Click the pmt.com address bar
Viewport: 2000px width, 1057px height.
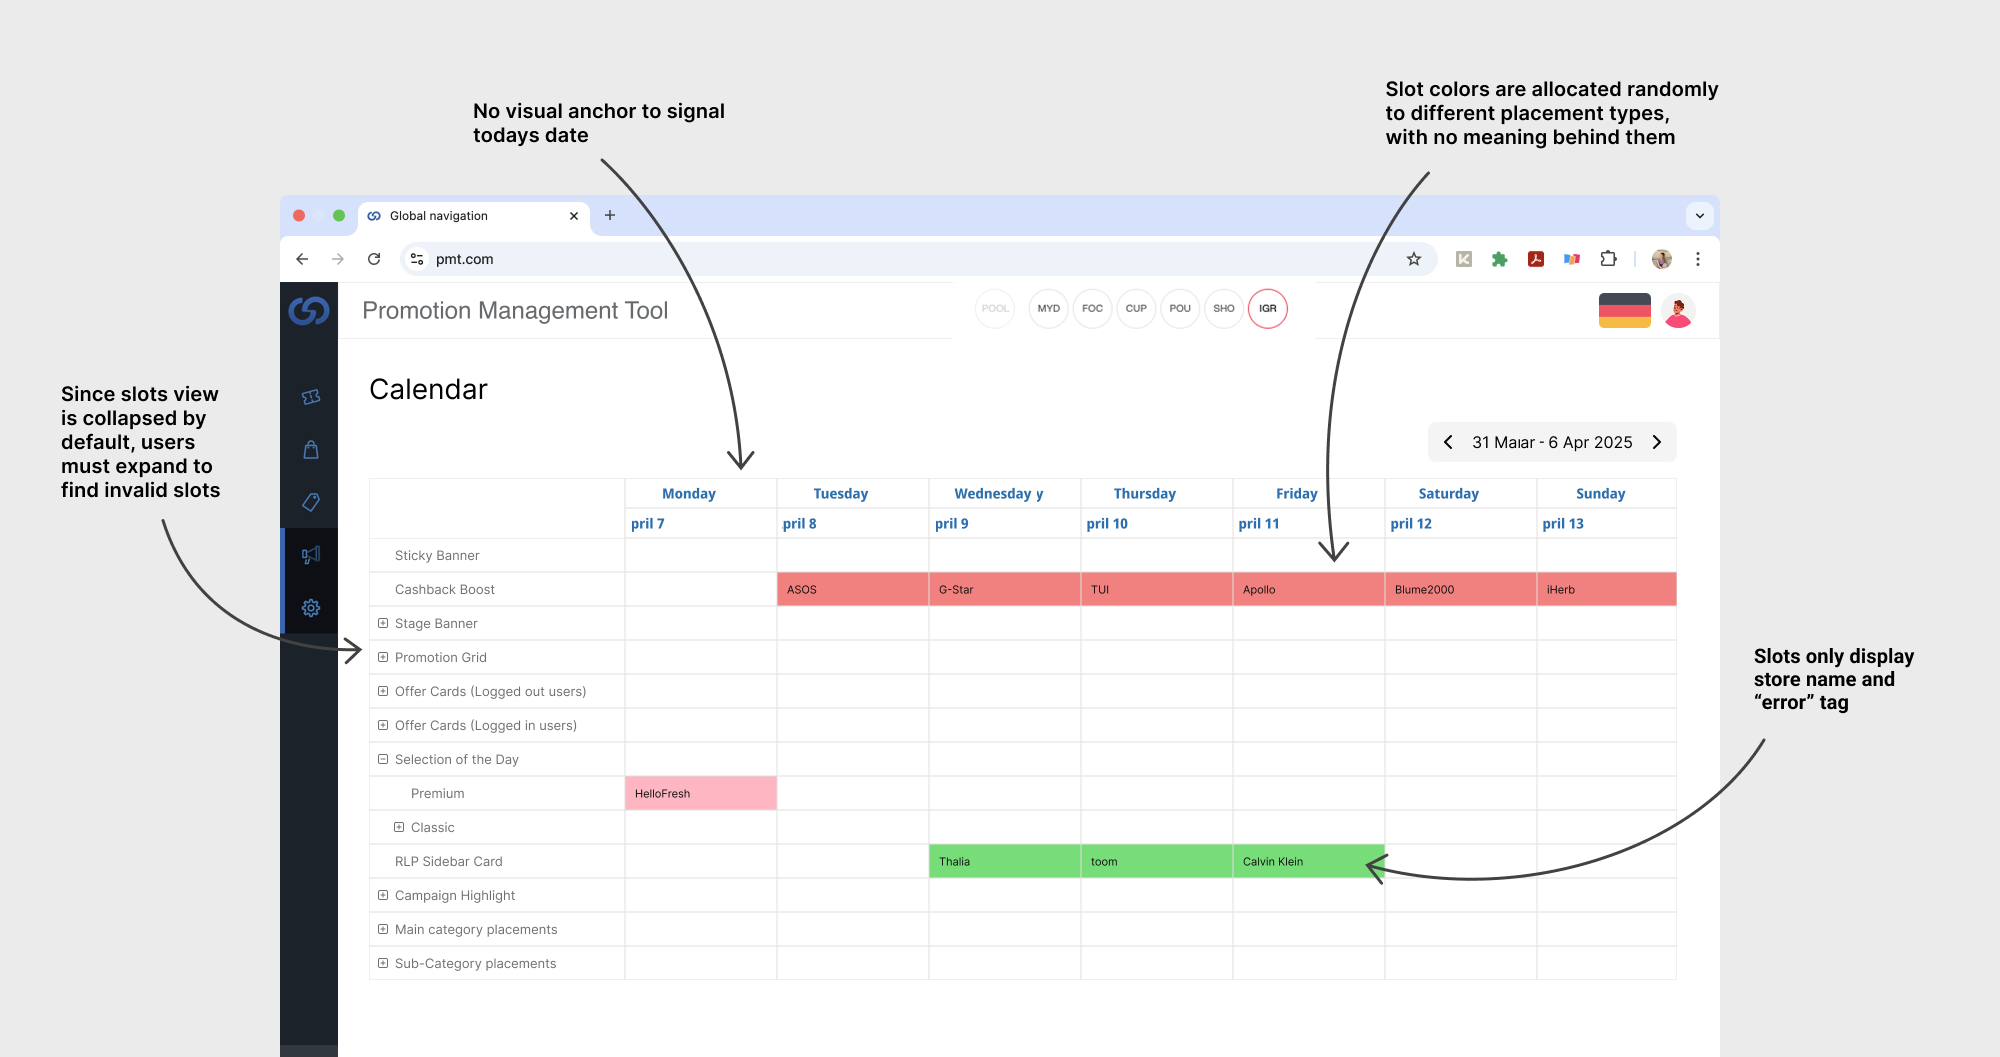click(x=918, y=259)
